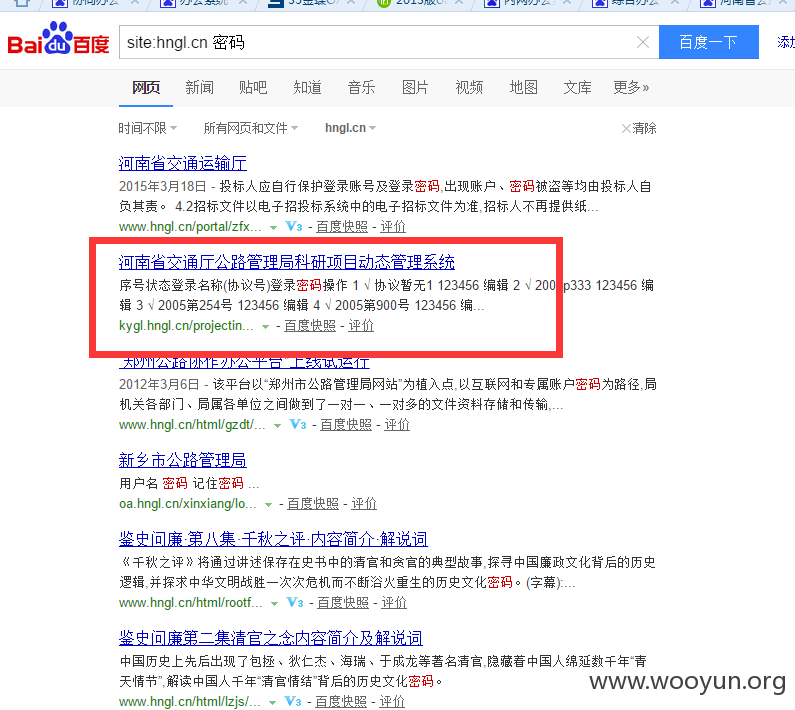The height and width of the screenshot is (710, 795).
Task: Open 百度快照 for oa.hngl.cn/xinxiang result
Action: [313, 504]
